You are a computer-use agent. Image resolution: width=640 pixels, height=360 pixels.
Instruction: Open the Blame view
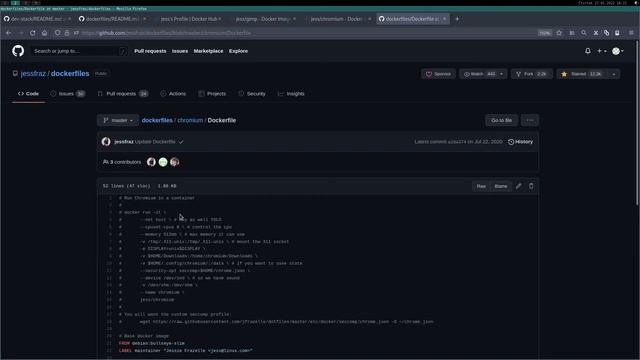pos(501,186)
